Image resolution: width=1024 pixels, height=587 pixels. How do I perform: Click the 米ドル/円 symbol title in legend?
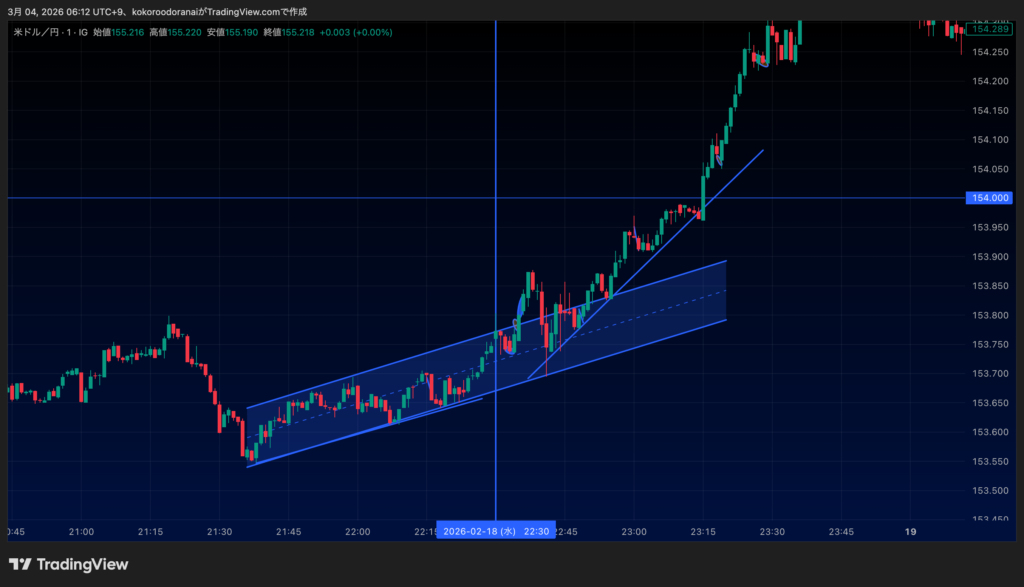[x=35, y=33]
